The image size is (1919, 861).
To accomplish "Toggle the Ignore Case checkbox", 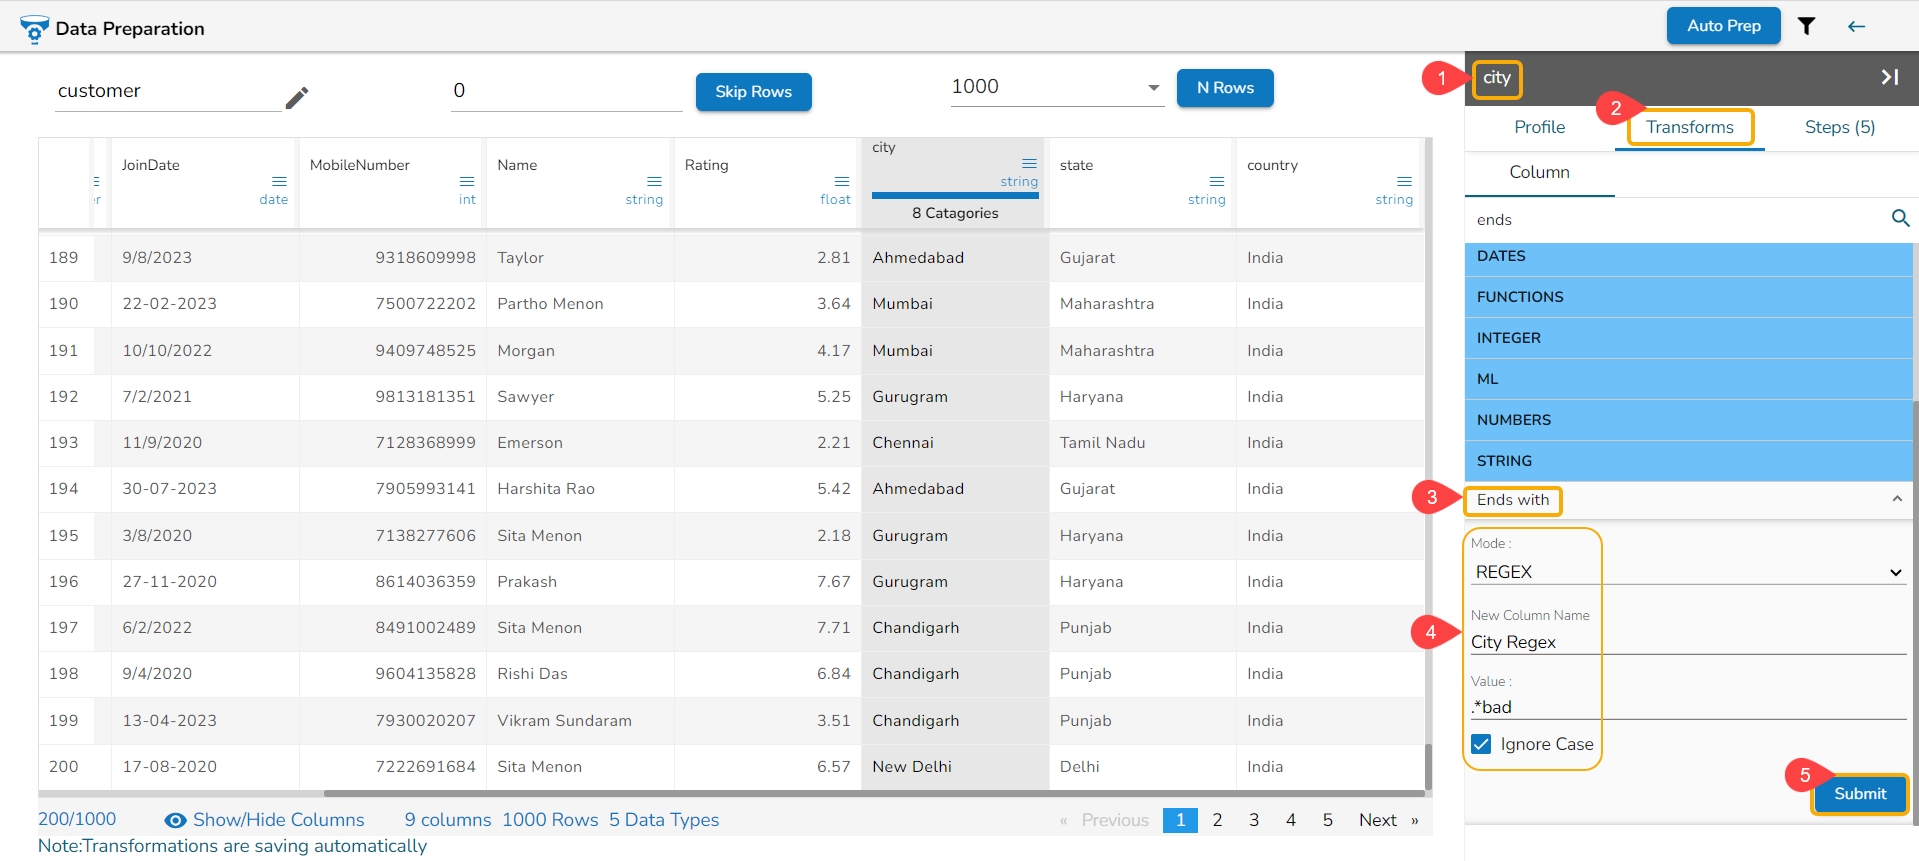I will 1481,744.
